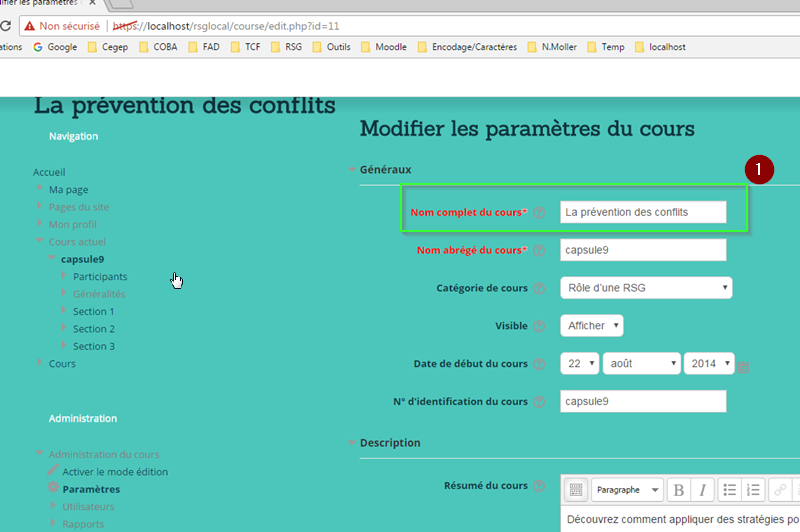Click Activer le mode édition link
Screen dimensions: 800x532
(114, 471)
